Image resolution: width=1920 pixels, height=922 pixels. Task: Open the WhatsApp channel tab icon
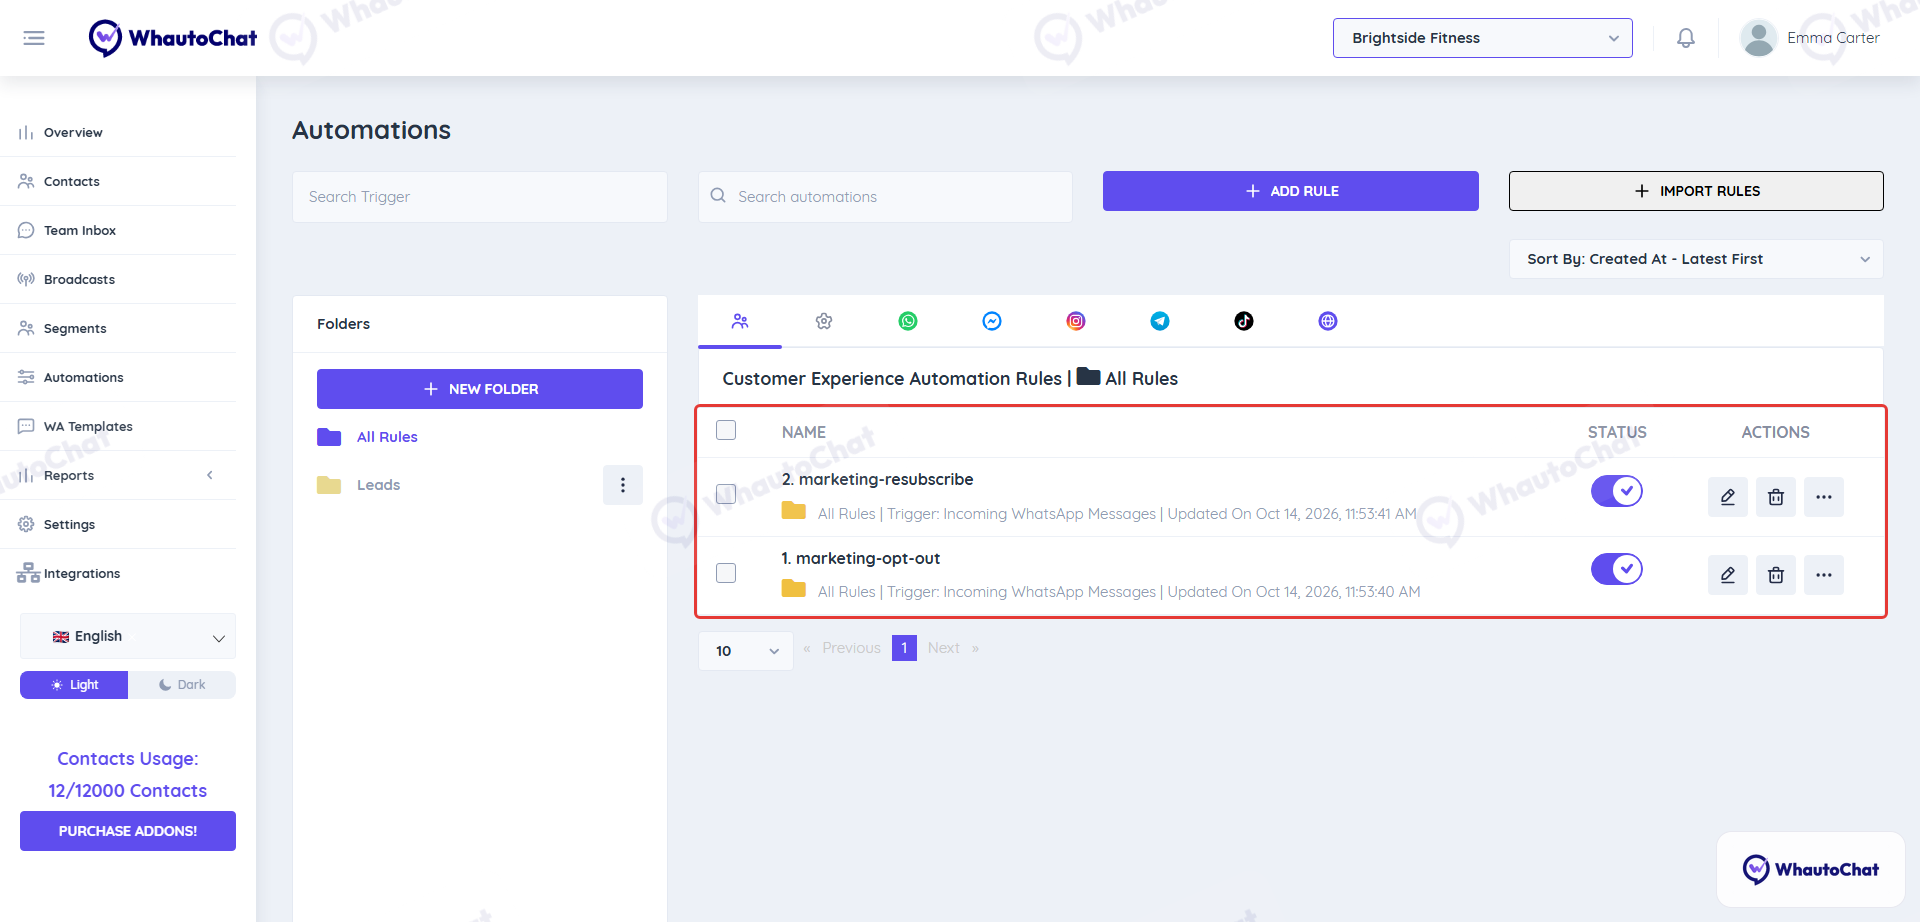point(908,321)
